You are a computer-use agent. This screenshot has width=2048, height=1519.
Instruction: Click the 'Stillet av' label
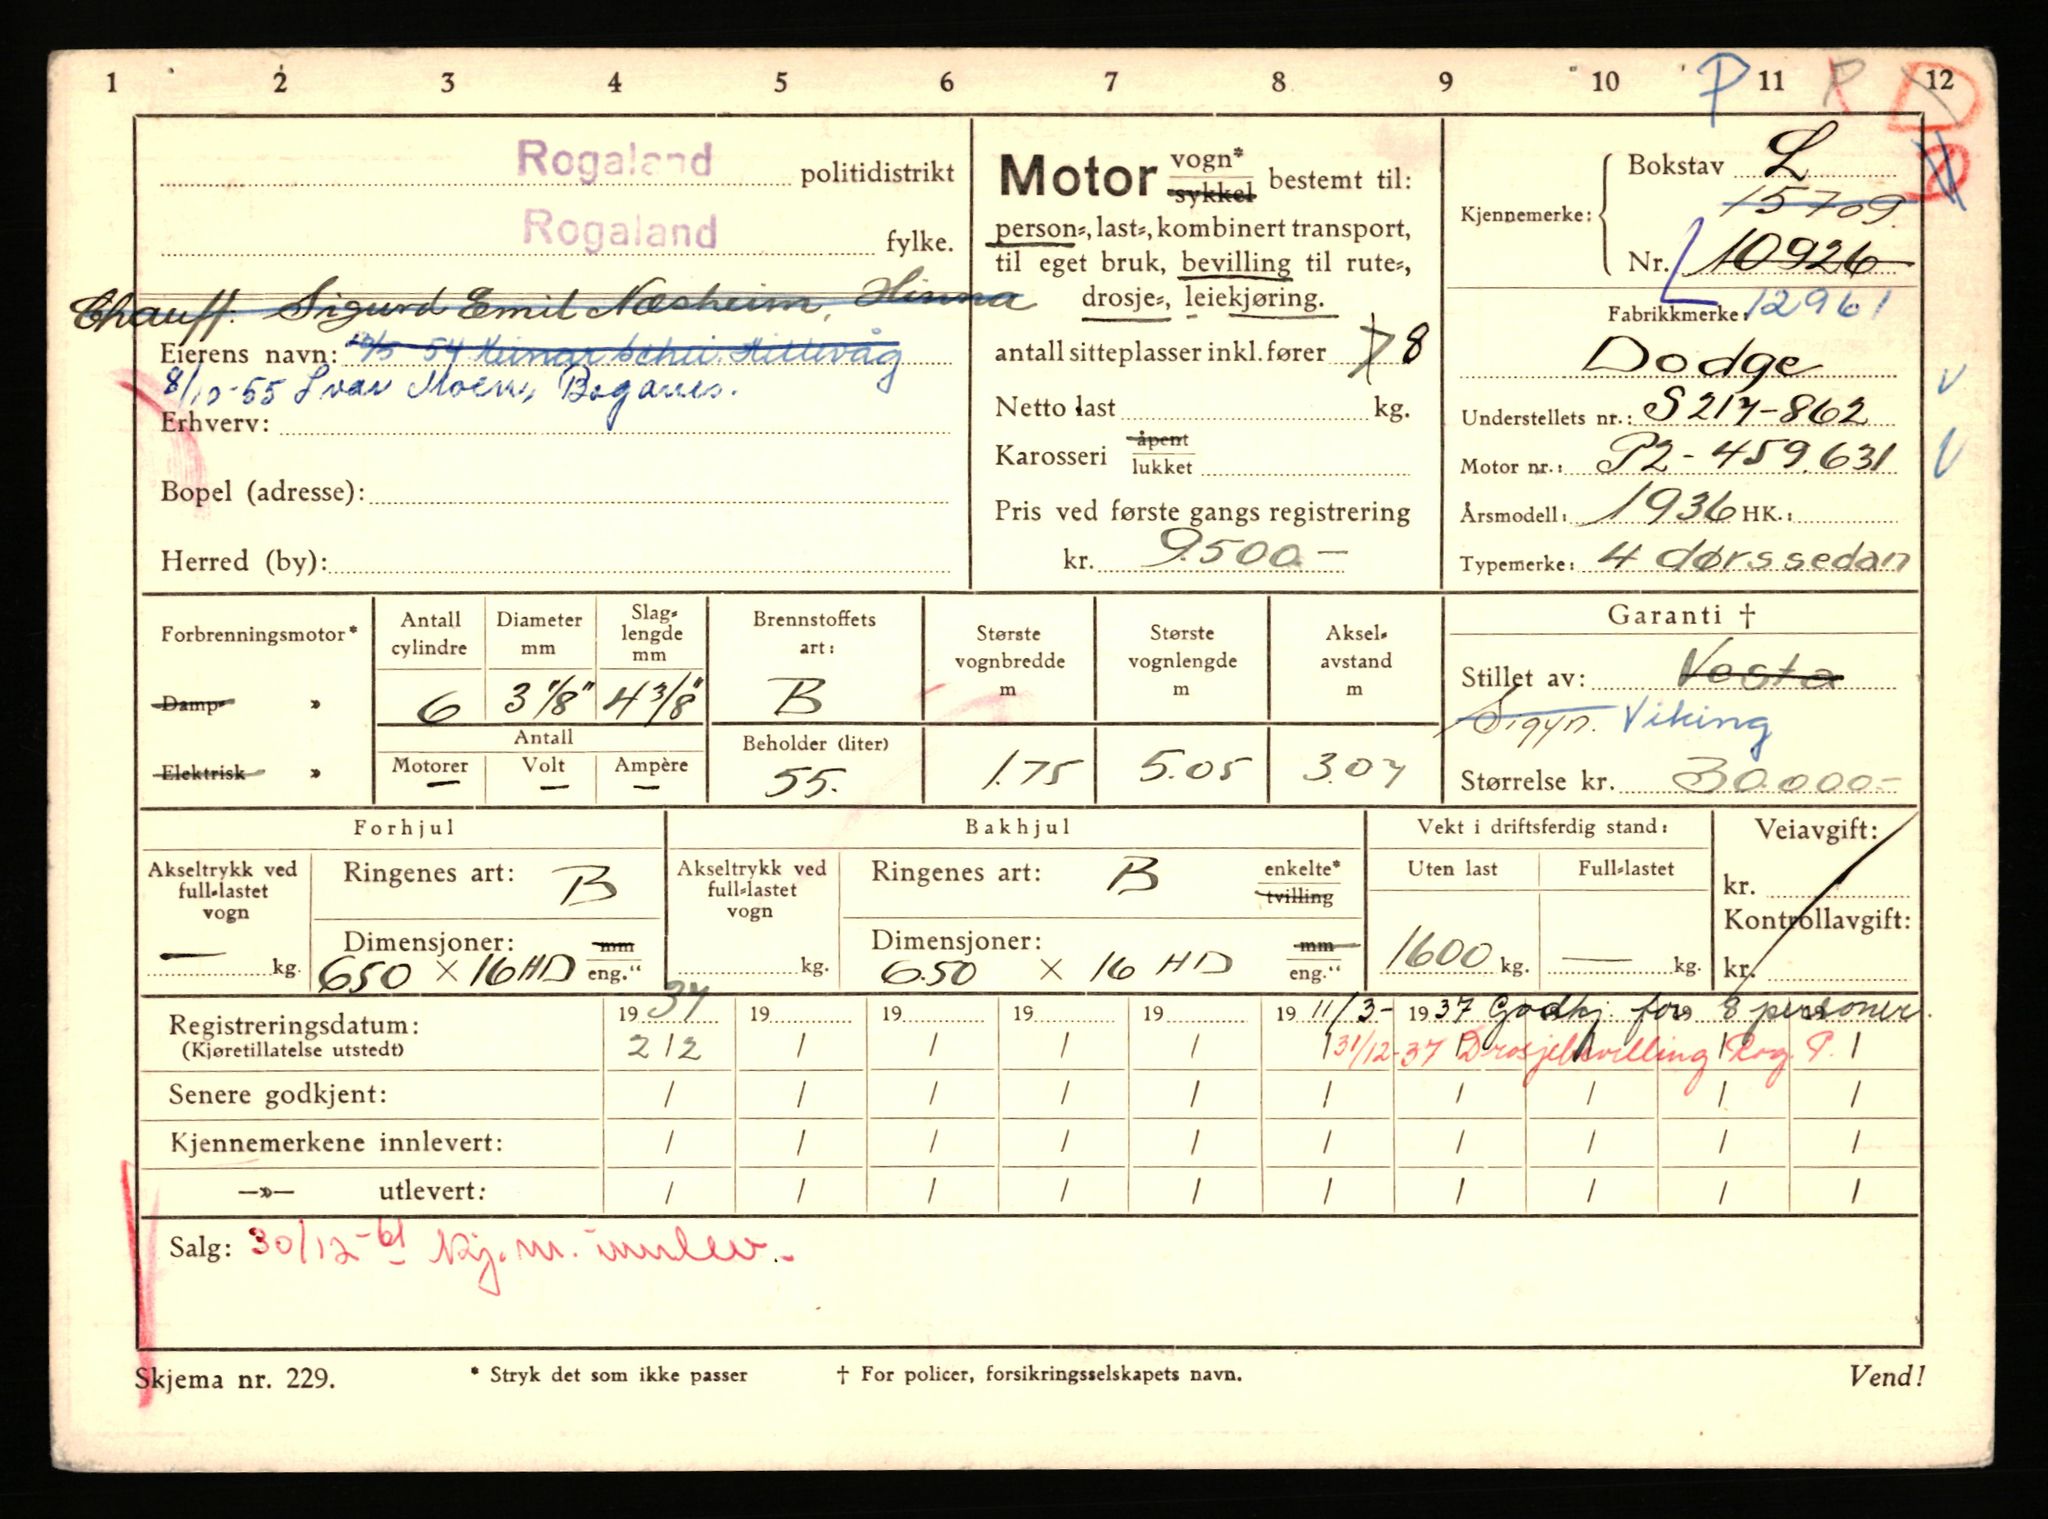click(x=1523, y=678)
